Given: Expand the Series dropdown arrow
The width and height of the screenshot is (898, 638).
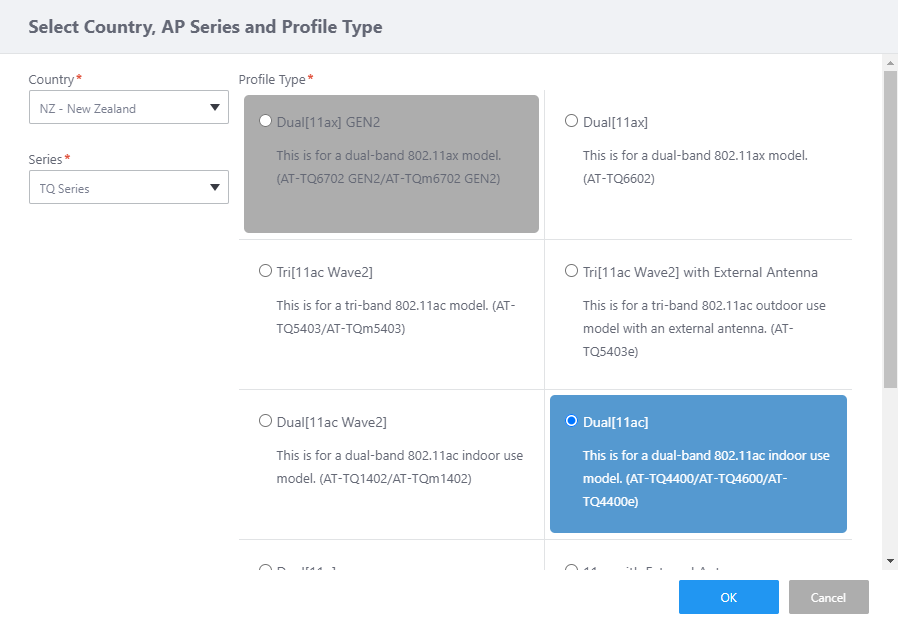Looking at the screenshot, I should click(214, 188).
